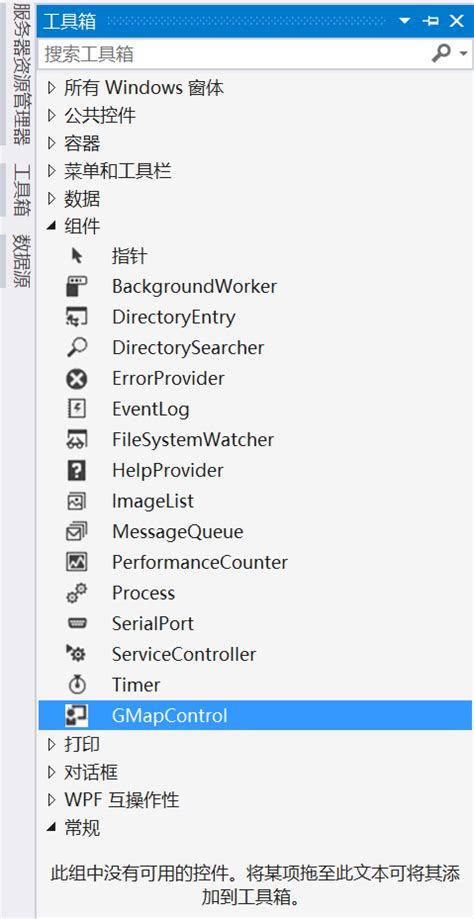The height and width of the screenshot is (919, 474).
Task: Open the toolbox window options dropdown arrow
Action: coord(405,21)
